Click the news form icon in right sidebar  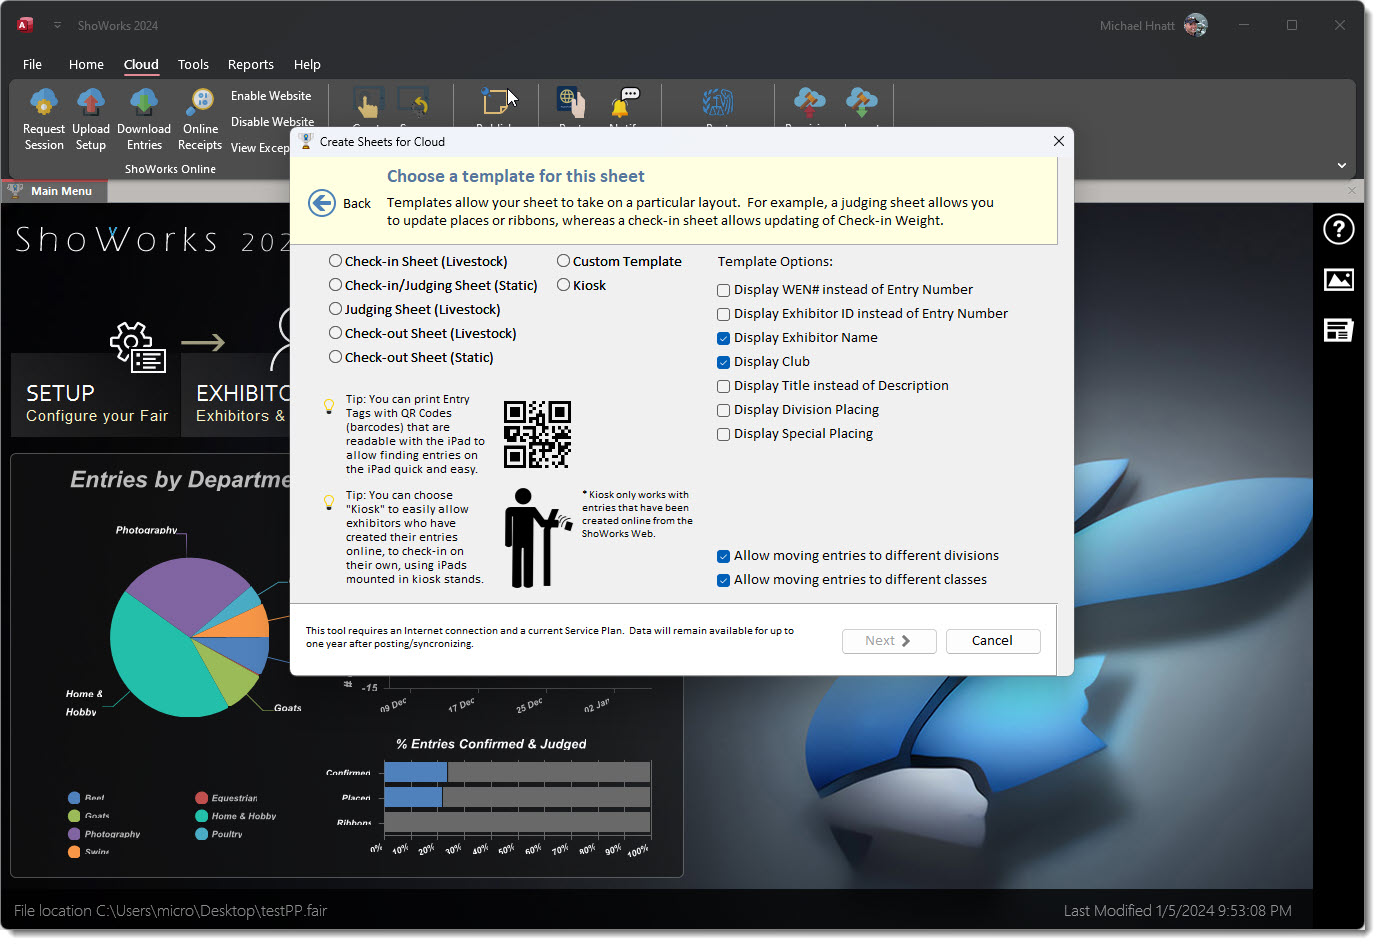tap(1338, 330)
